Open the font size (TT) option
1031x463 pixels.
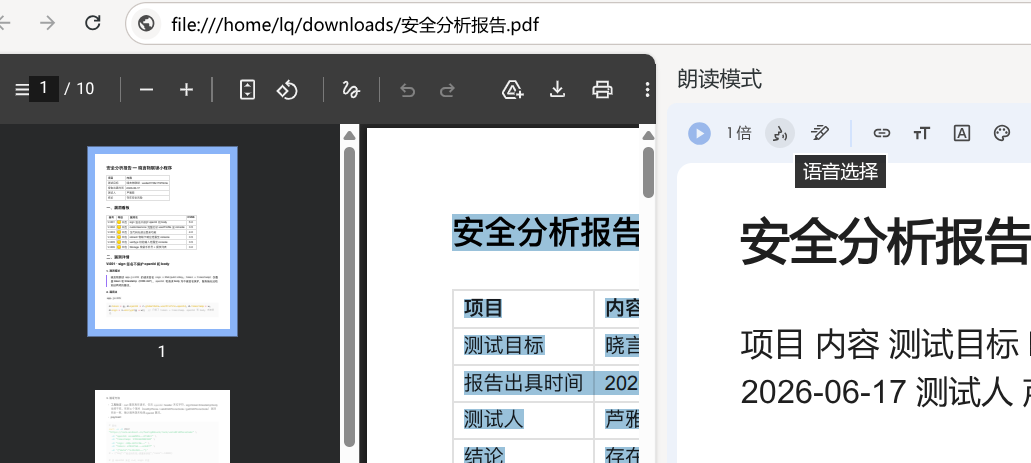[x=921, y=134]
